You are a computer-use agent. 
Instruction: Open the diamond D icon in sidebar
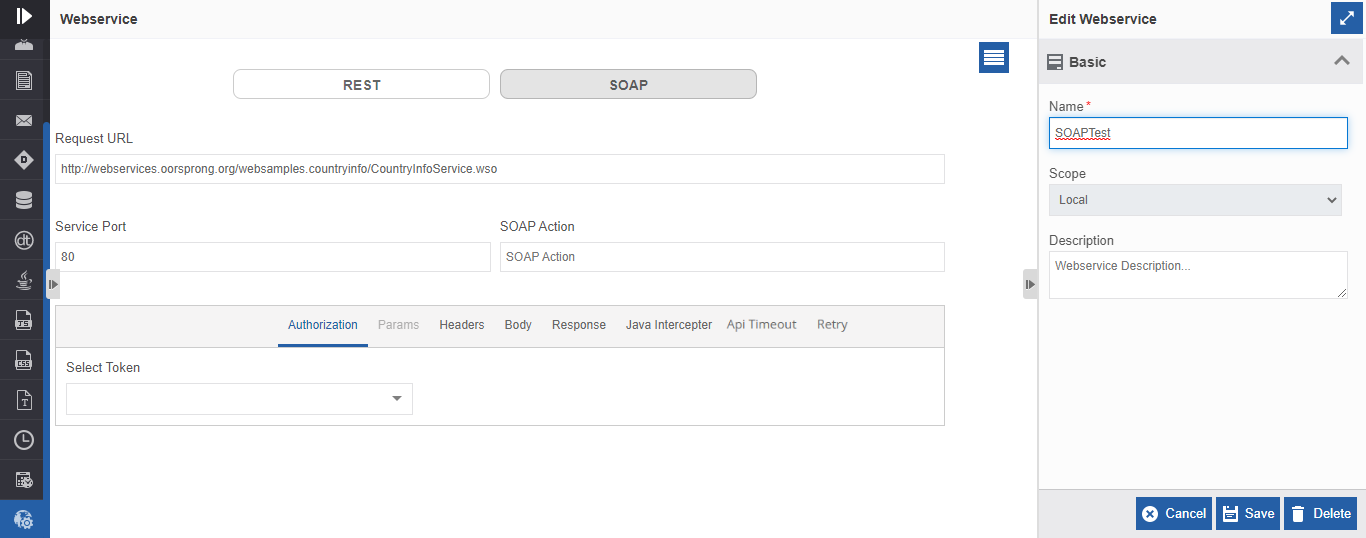coord(24,160)
